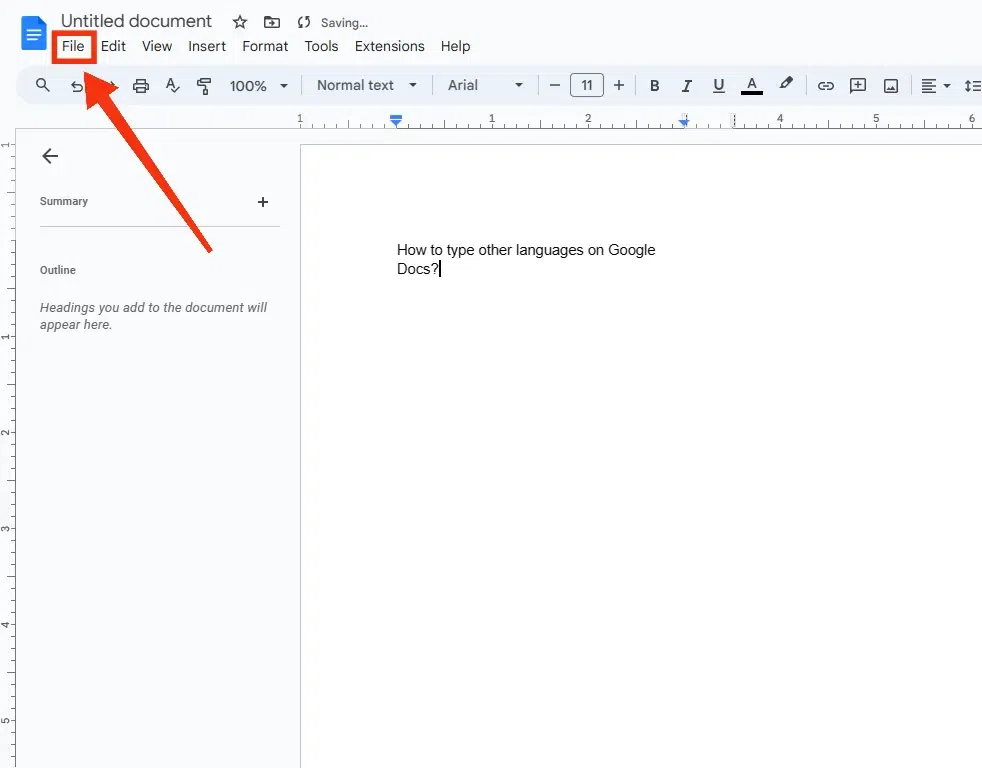The width and height of the screenshot is (982, 768).
Task: Click the Saving status sync icon
Action: coord(304,23)
